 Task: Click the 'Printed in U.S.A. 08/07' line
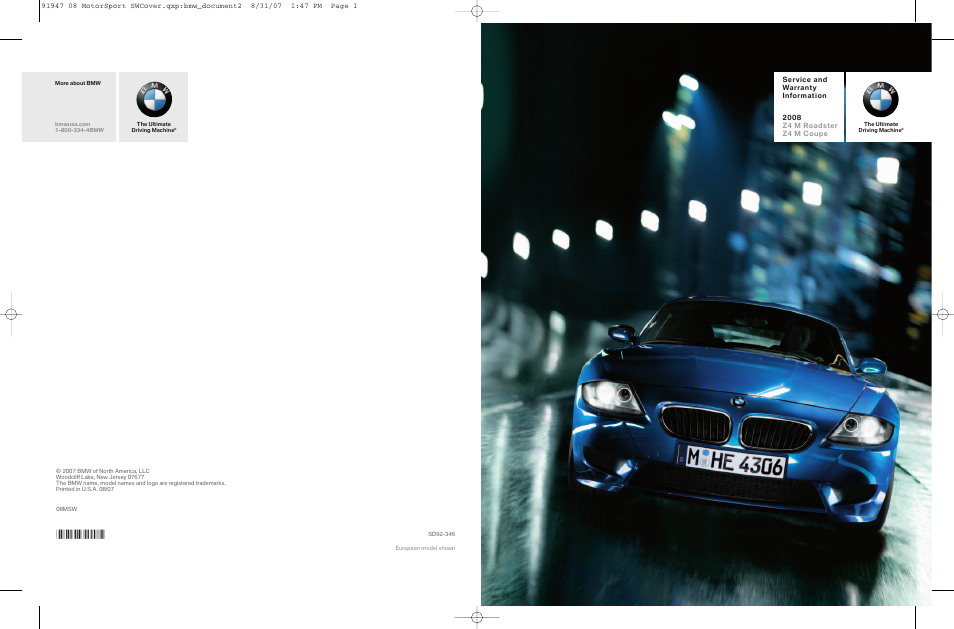coord(85,489)
